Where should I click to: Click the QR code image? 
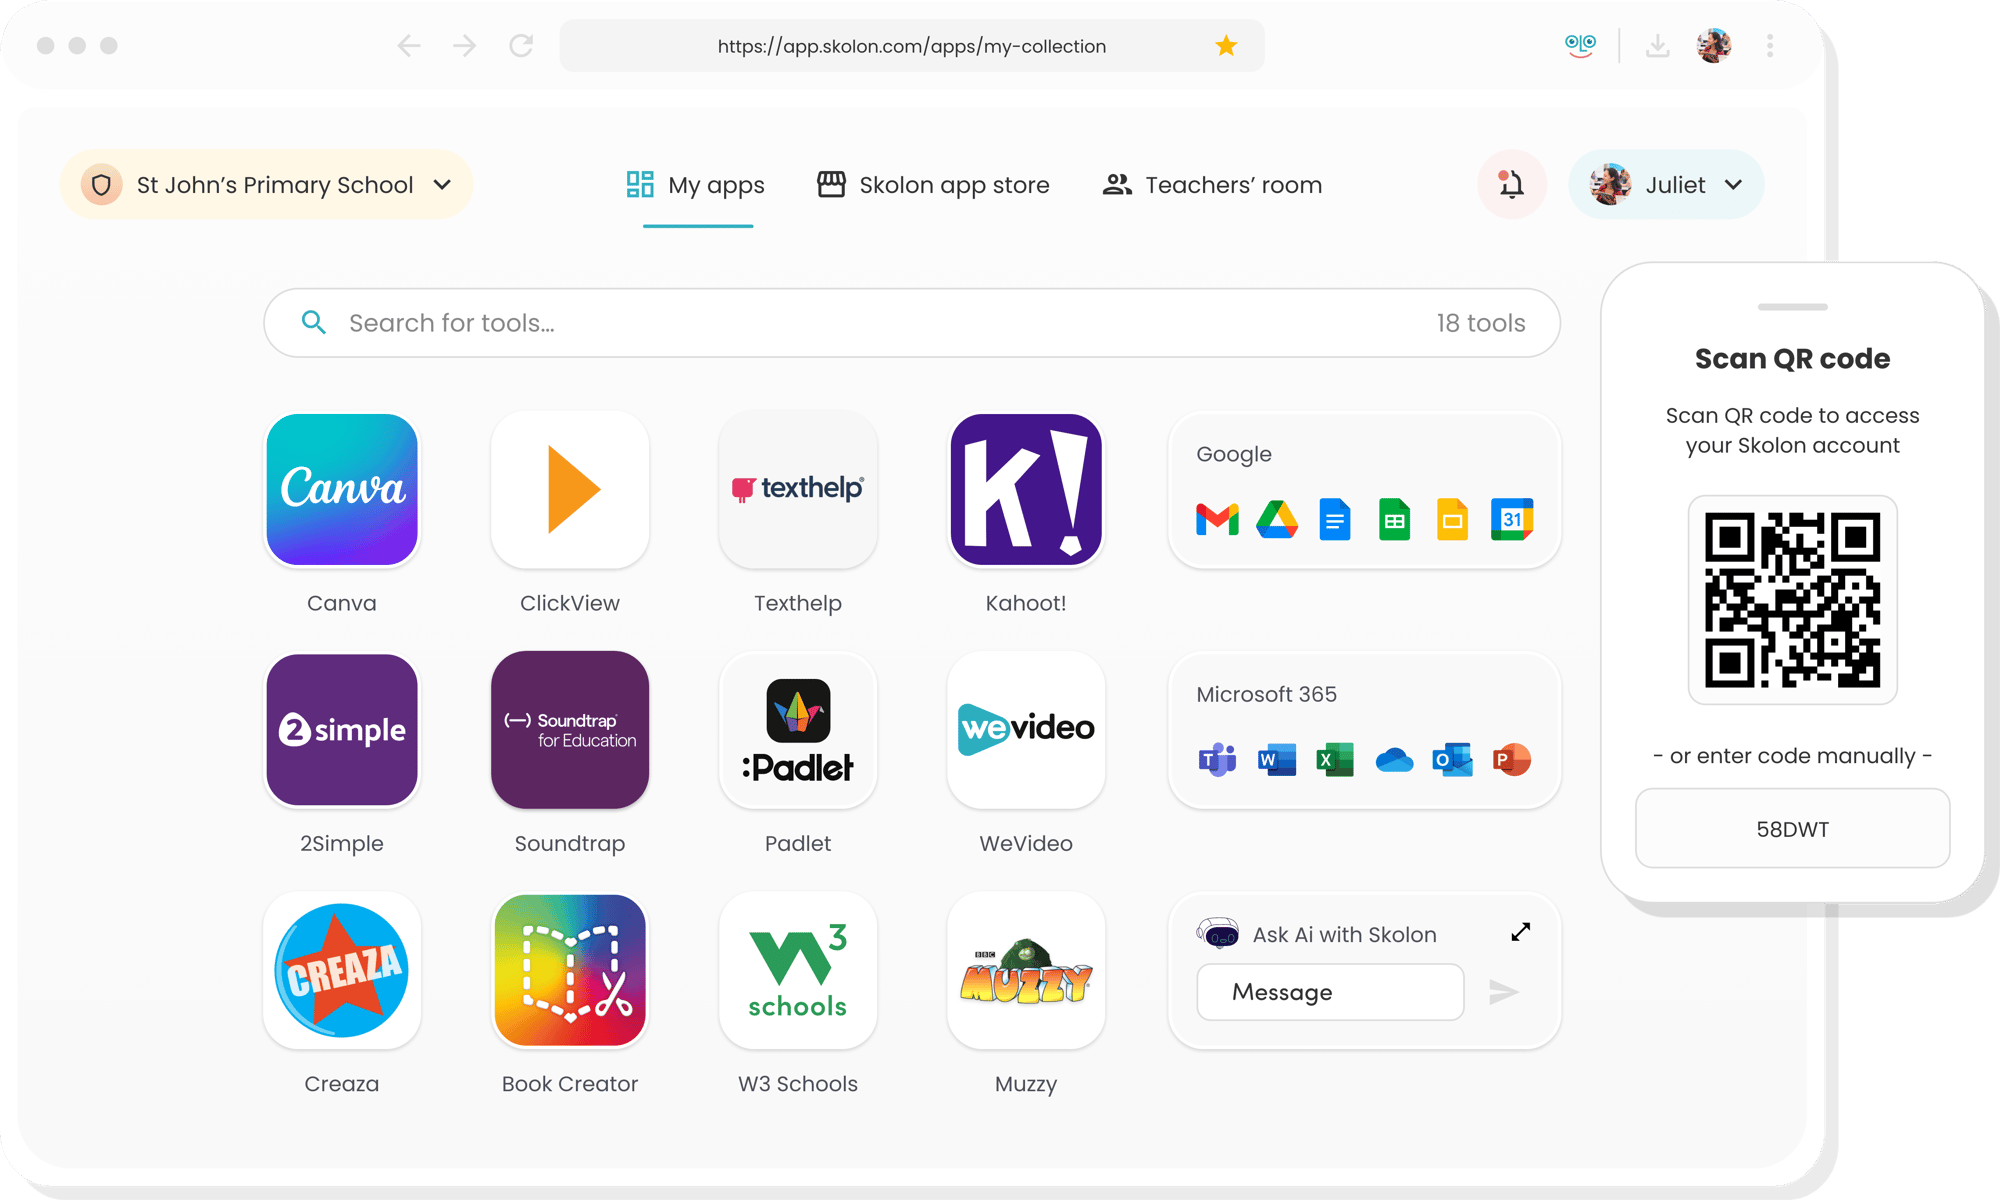tap(1792, 600)
